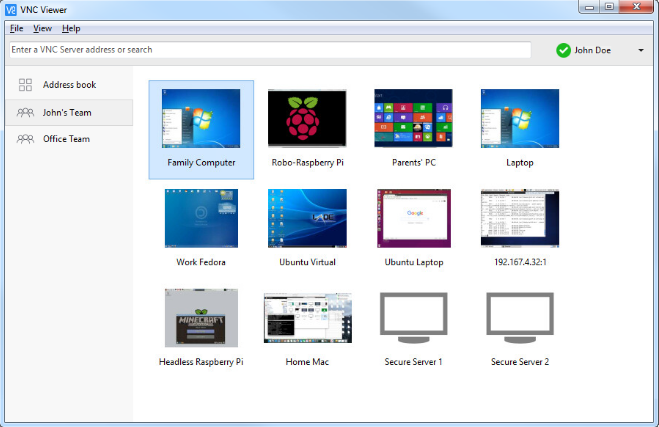The image size is (659, 427).
Task: Expand the John Doe account dropdown arrow
Action: pos(641,50)
